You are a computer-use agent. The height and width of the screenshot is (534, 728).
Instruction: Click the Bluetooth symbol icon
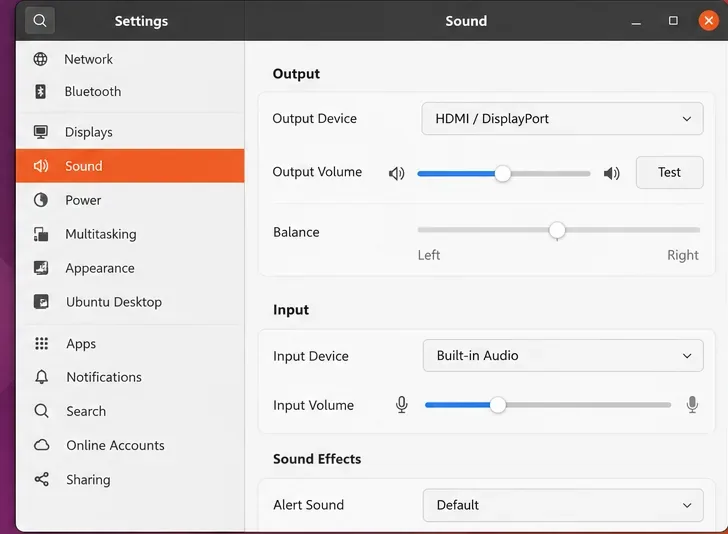[40, 91]
